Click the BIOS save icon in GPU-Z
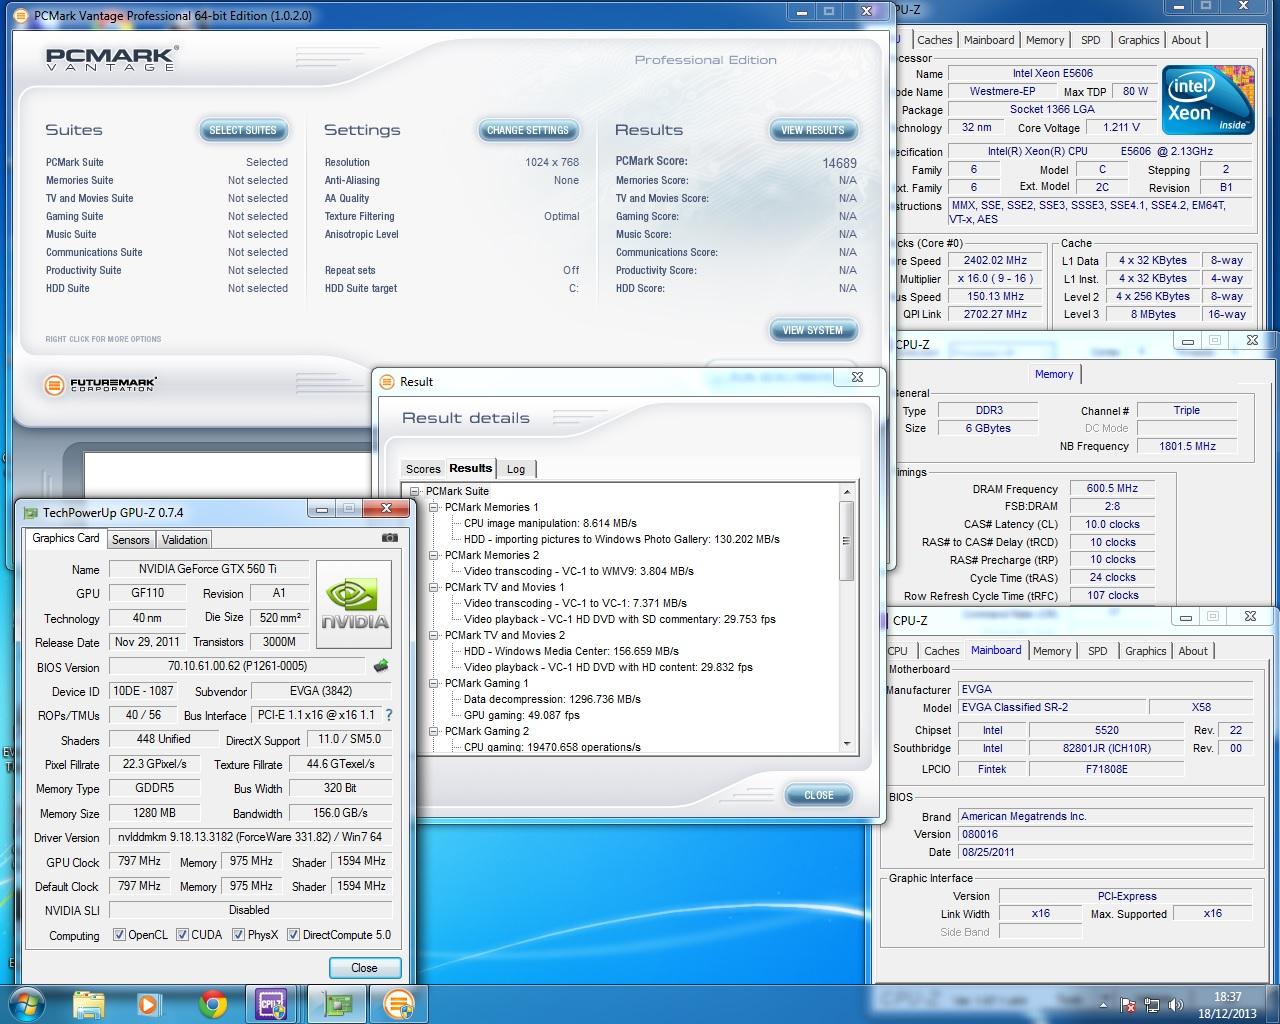 point(381,666)
